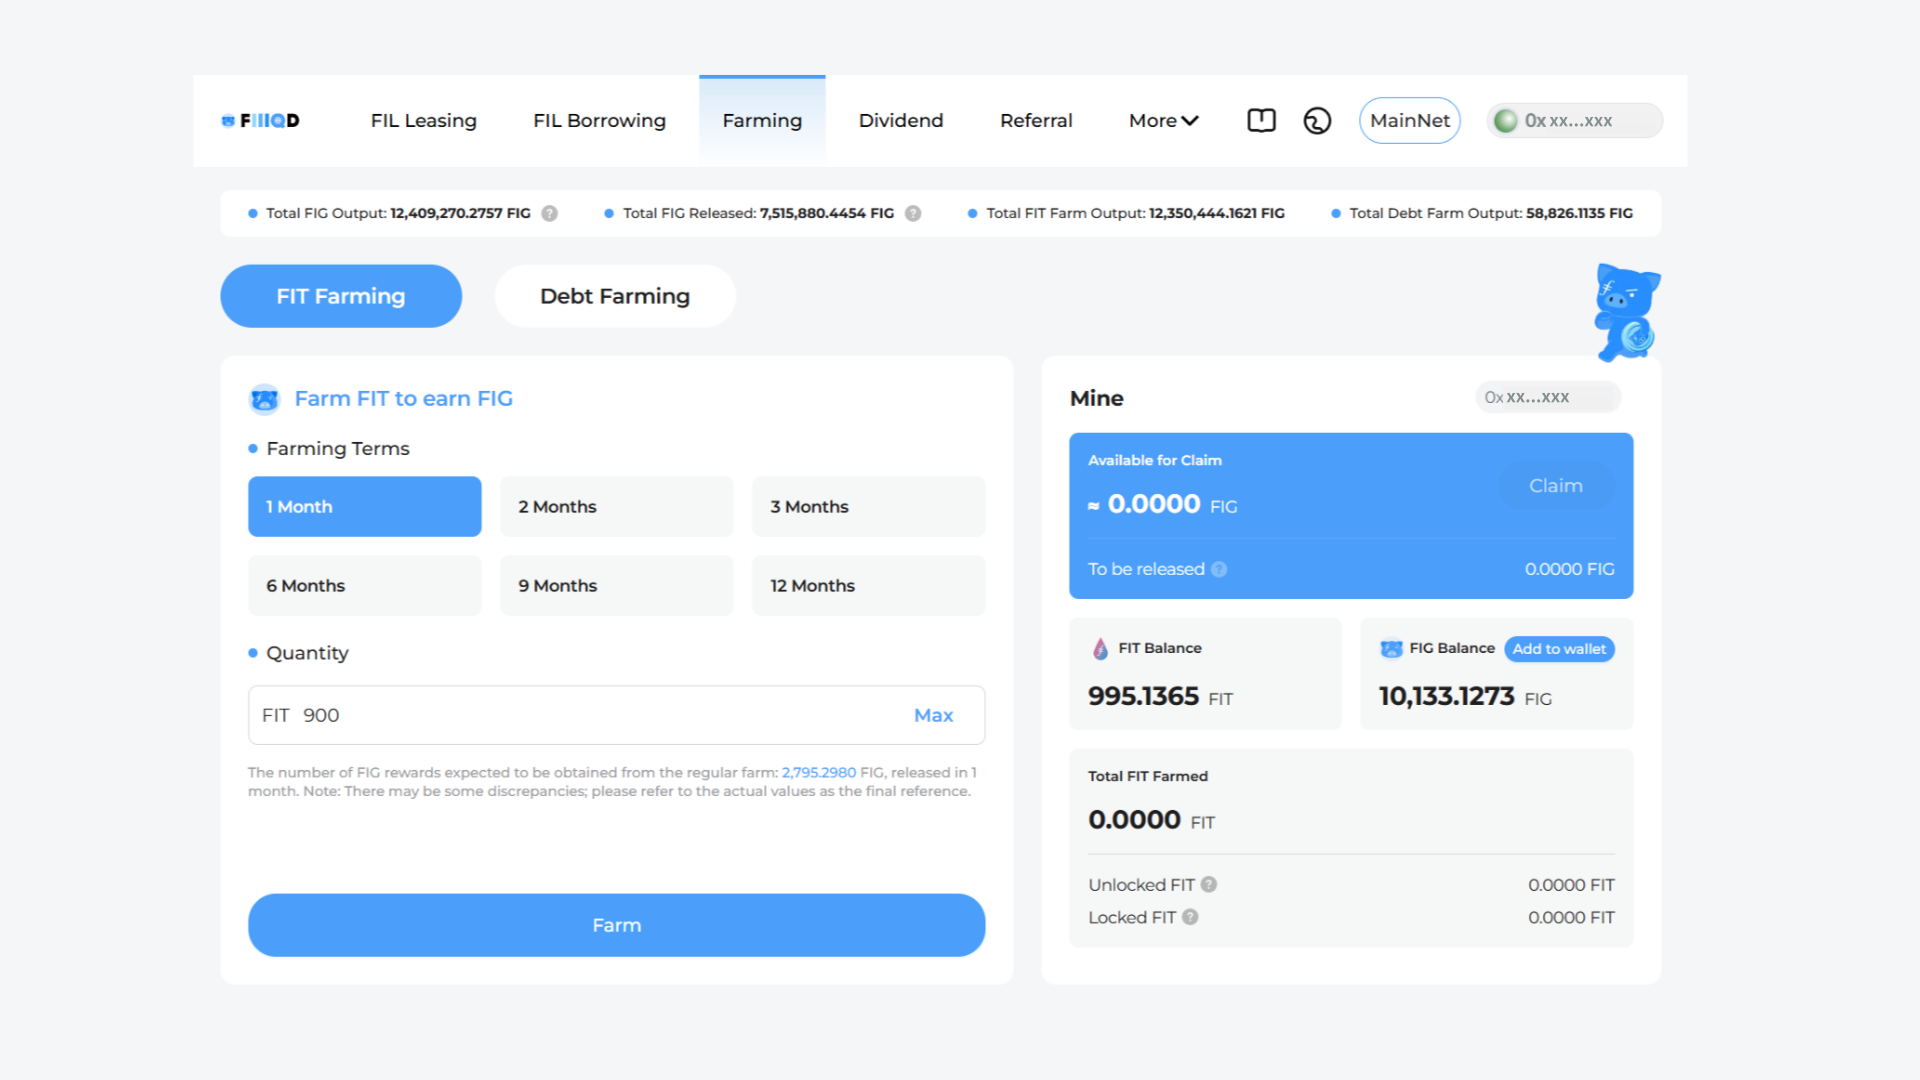Open the docs book icon
Screen dimensions: 1920x1080
[1261, 121]
